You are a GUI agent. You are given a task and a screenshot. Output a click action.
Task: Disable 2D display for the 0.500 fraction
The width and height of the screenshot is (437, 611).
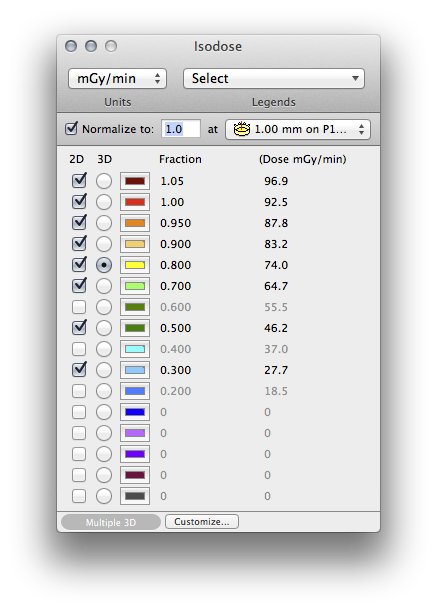[x=79, y=328]
